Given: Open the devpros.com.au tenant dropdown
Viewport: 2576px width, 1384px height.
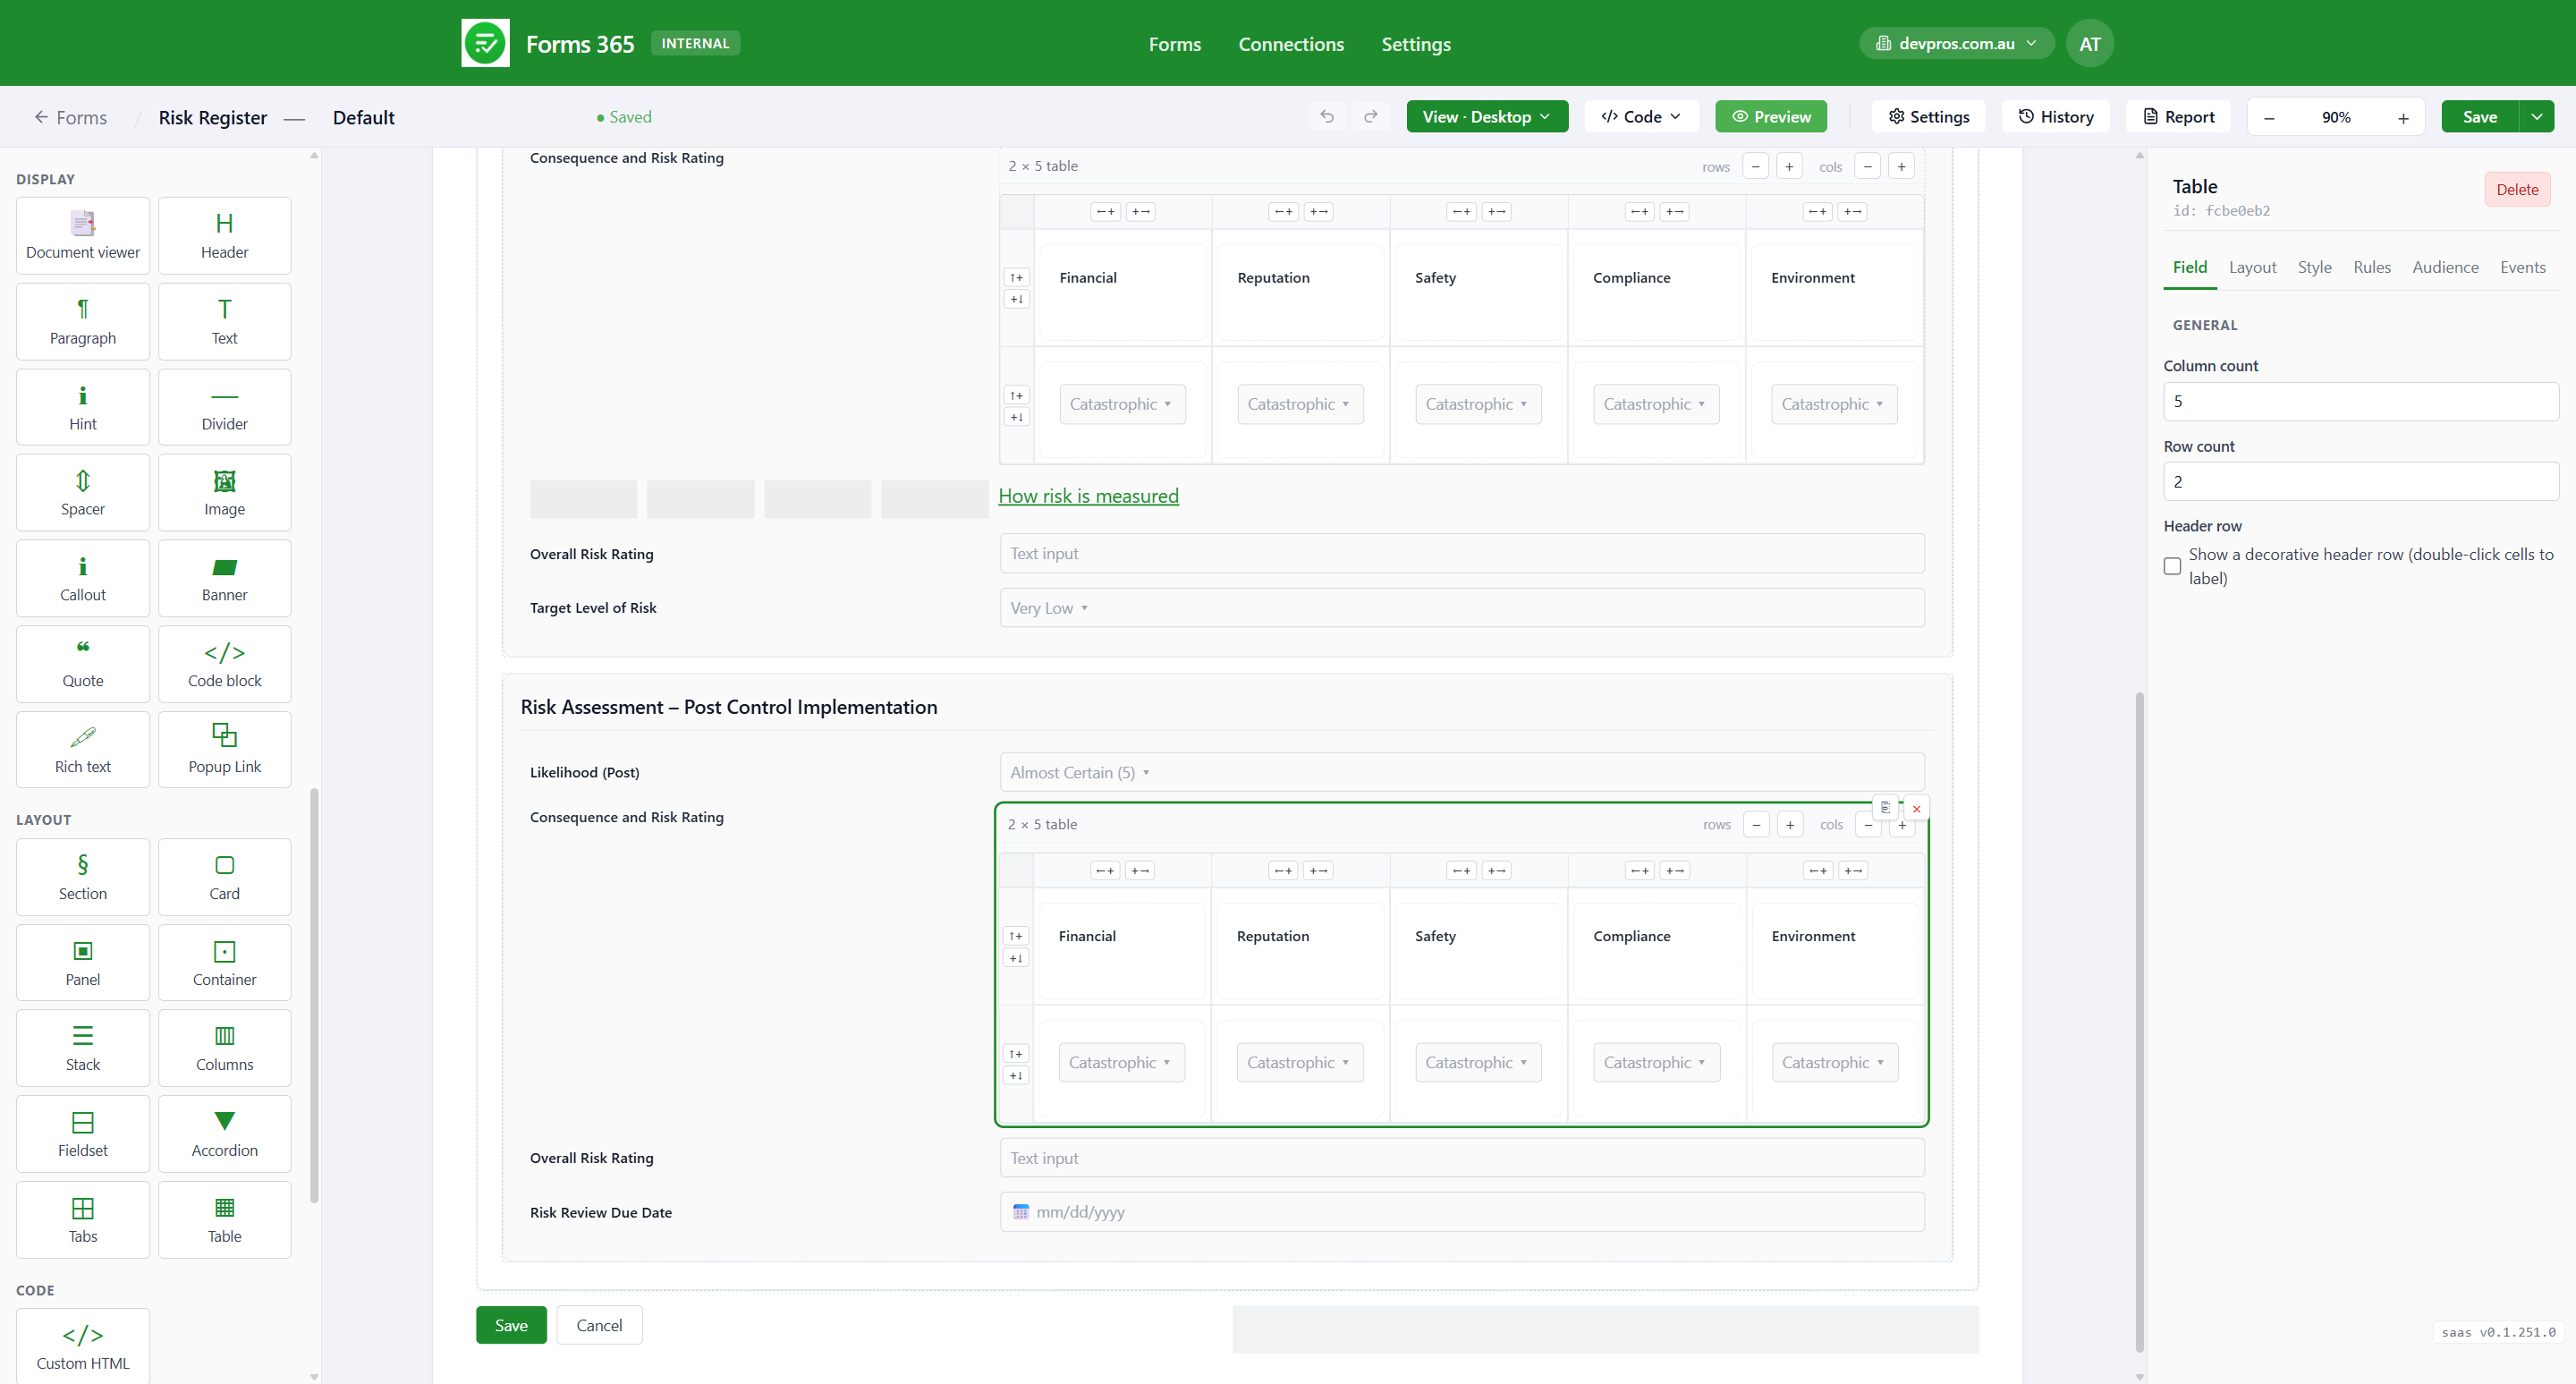Looking at the screenshot, I should pyautogui.click(x=1956, y=43).
